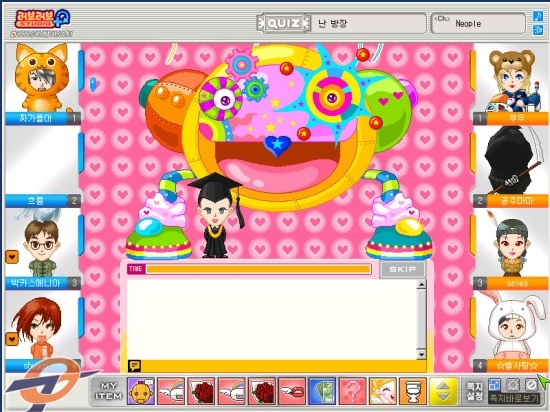The width and height of the screenshot is (550, 412).
Task: Choose the winged lips kiss item
Action: 292,391
